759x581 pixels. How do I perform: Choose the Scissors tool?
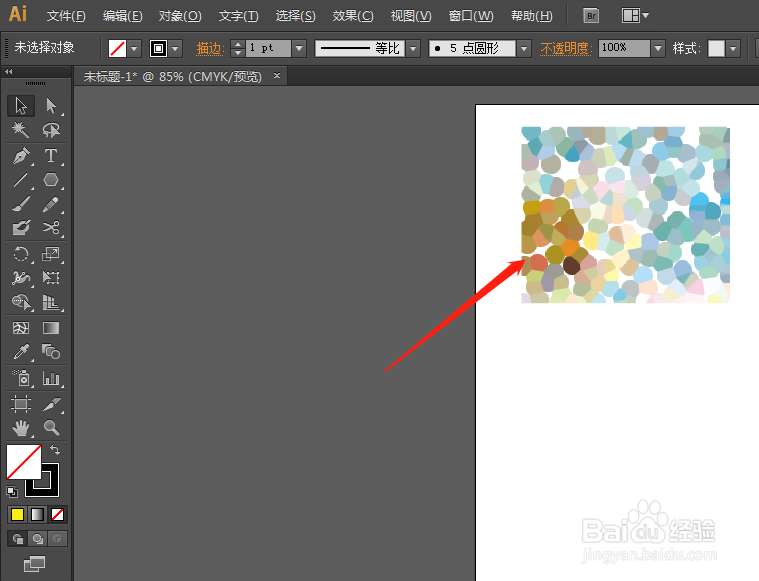(x=51, y=228)
